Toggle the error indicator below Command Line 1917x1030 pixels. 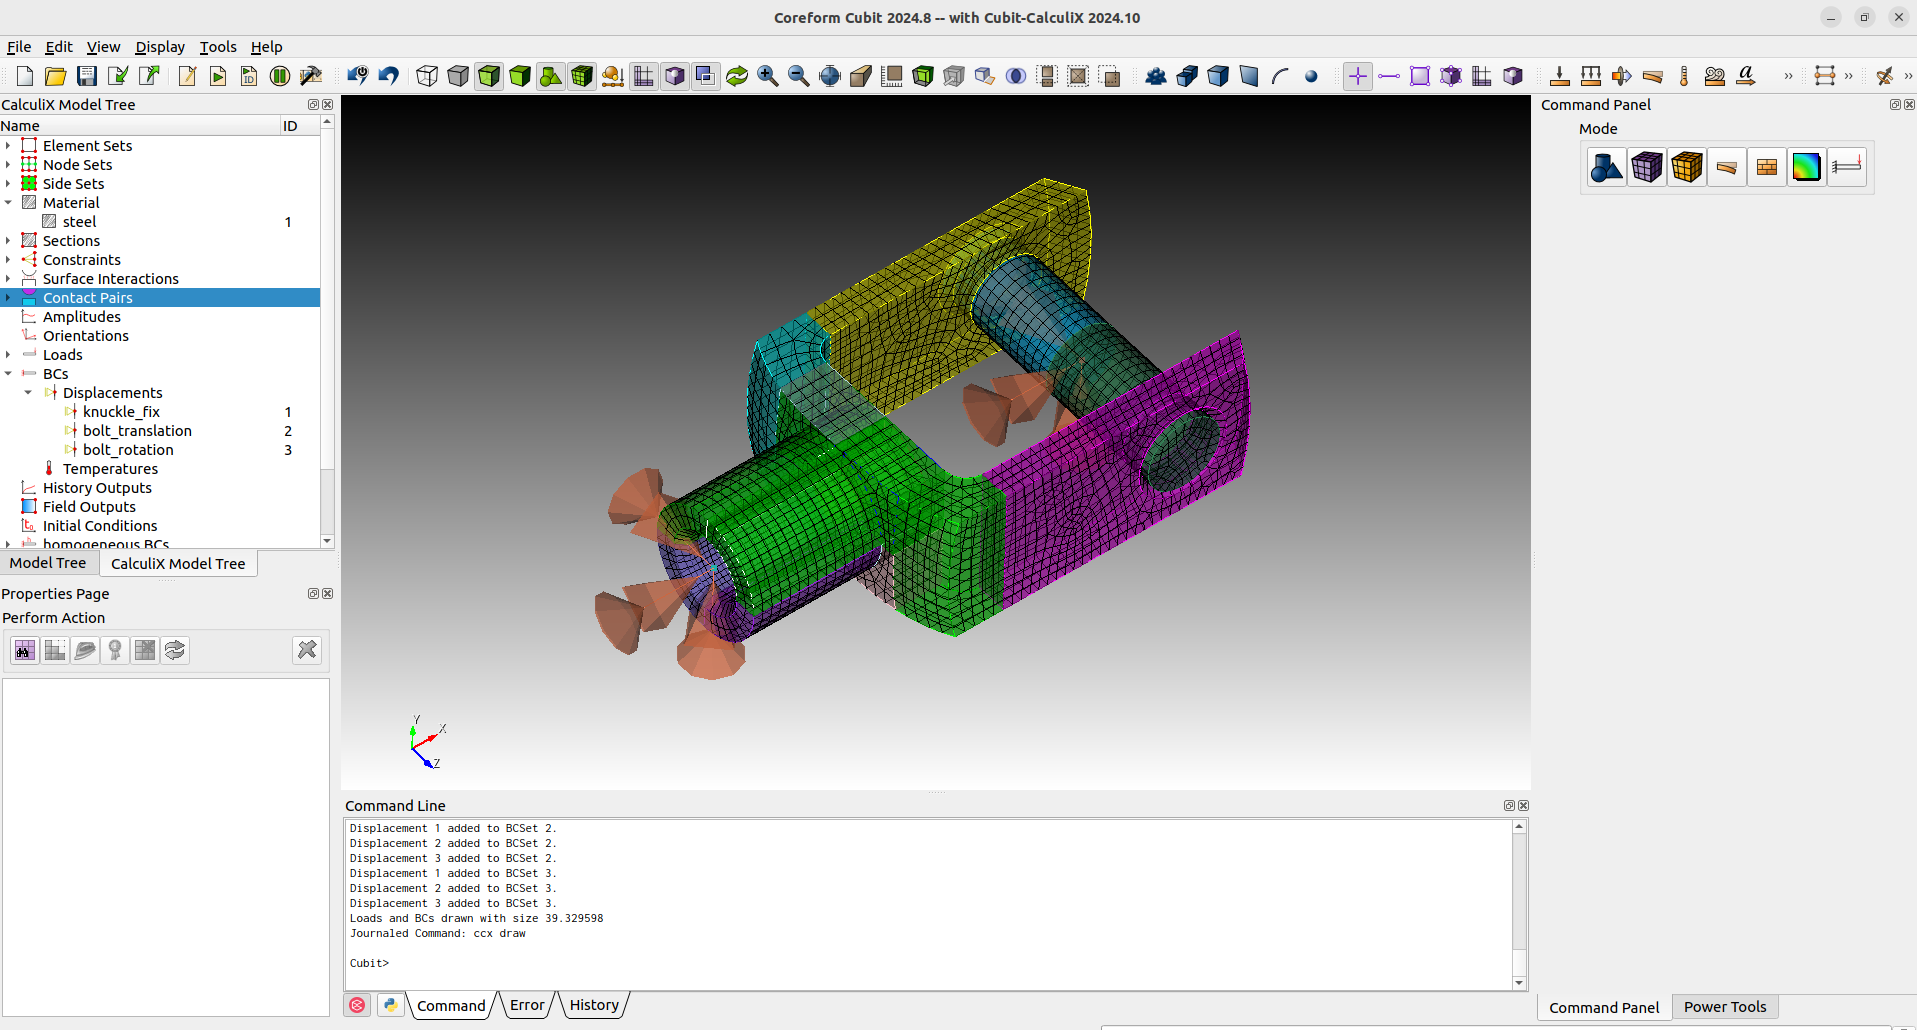(357, 1005)
